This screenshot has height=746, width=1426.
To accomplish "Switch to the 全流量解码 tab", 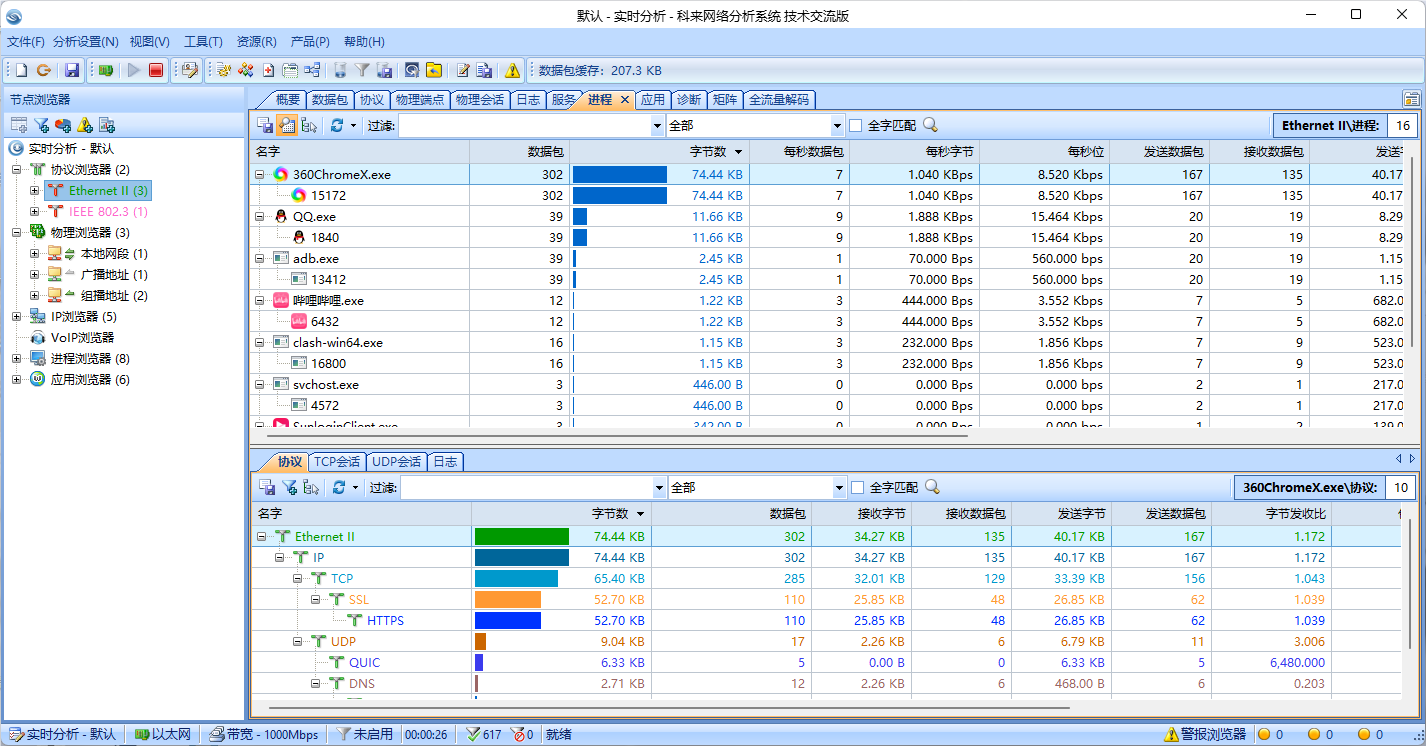I will click(781, 99).
